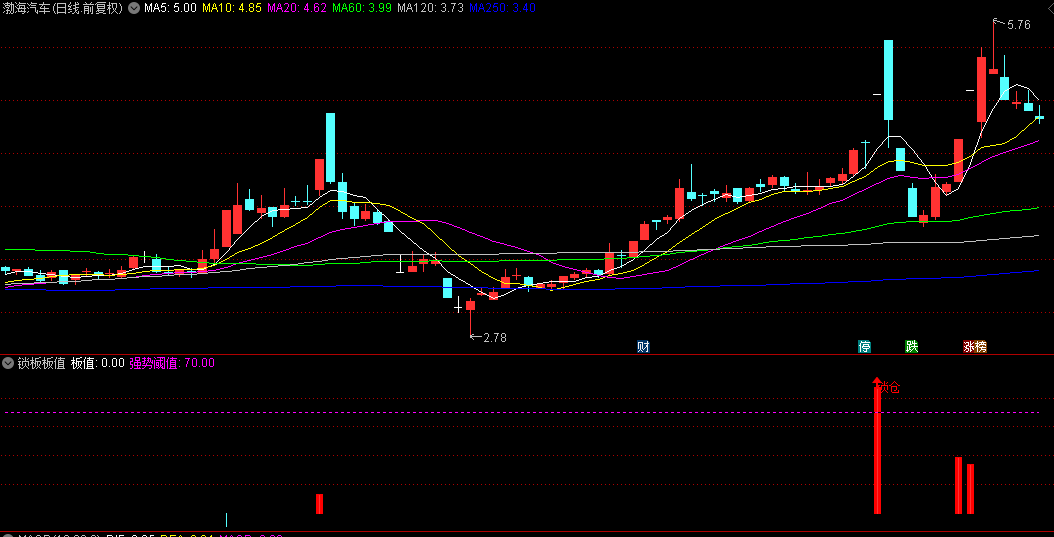Select the small cyan bar in 锁板板值 panel
The image size is (1054, 537).
pos(227,520)
